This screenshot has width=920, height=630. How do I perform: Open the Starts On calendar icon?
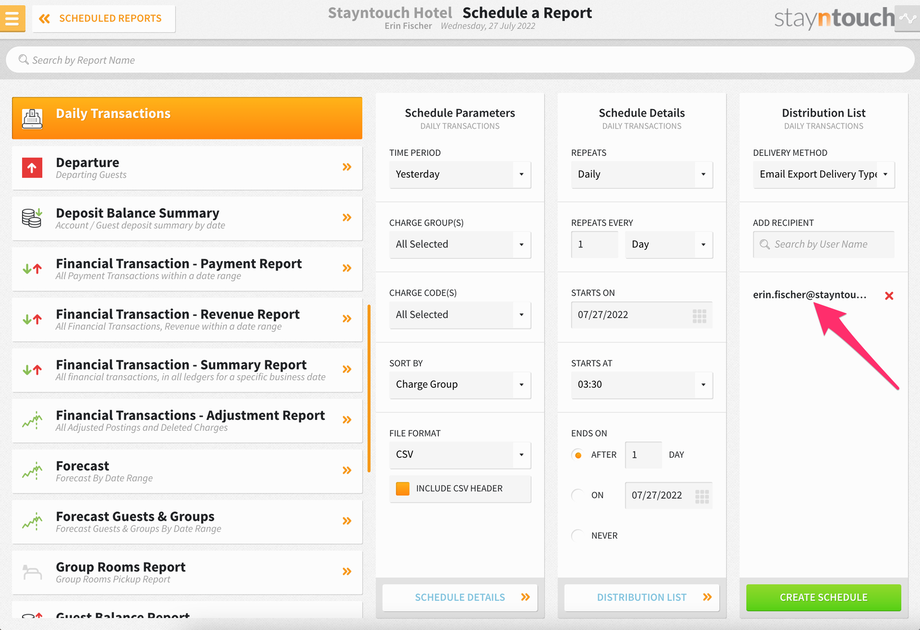tap(699, 316)
